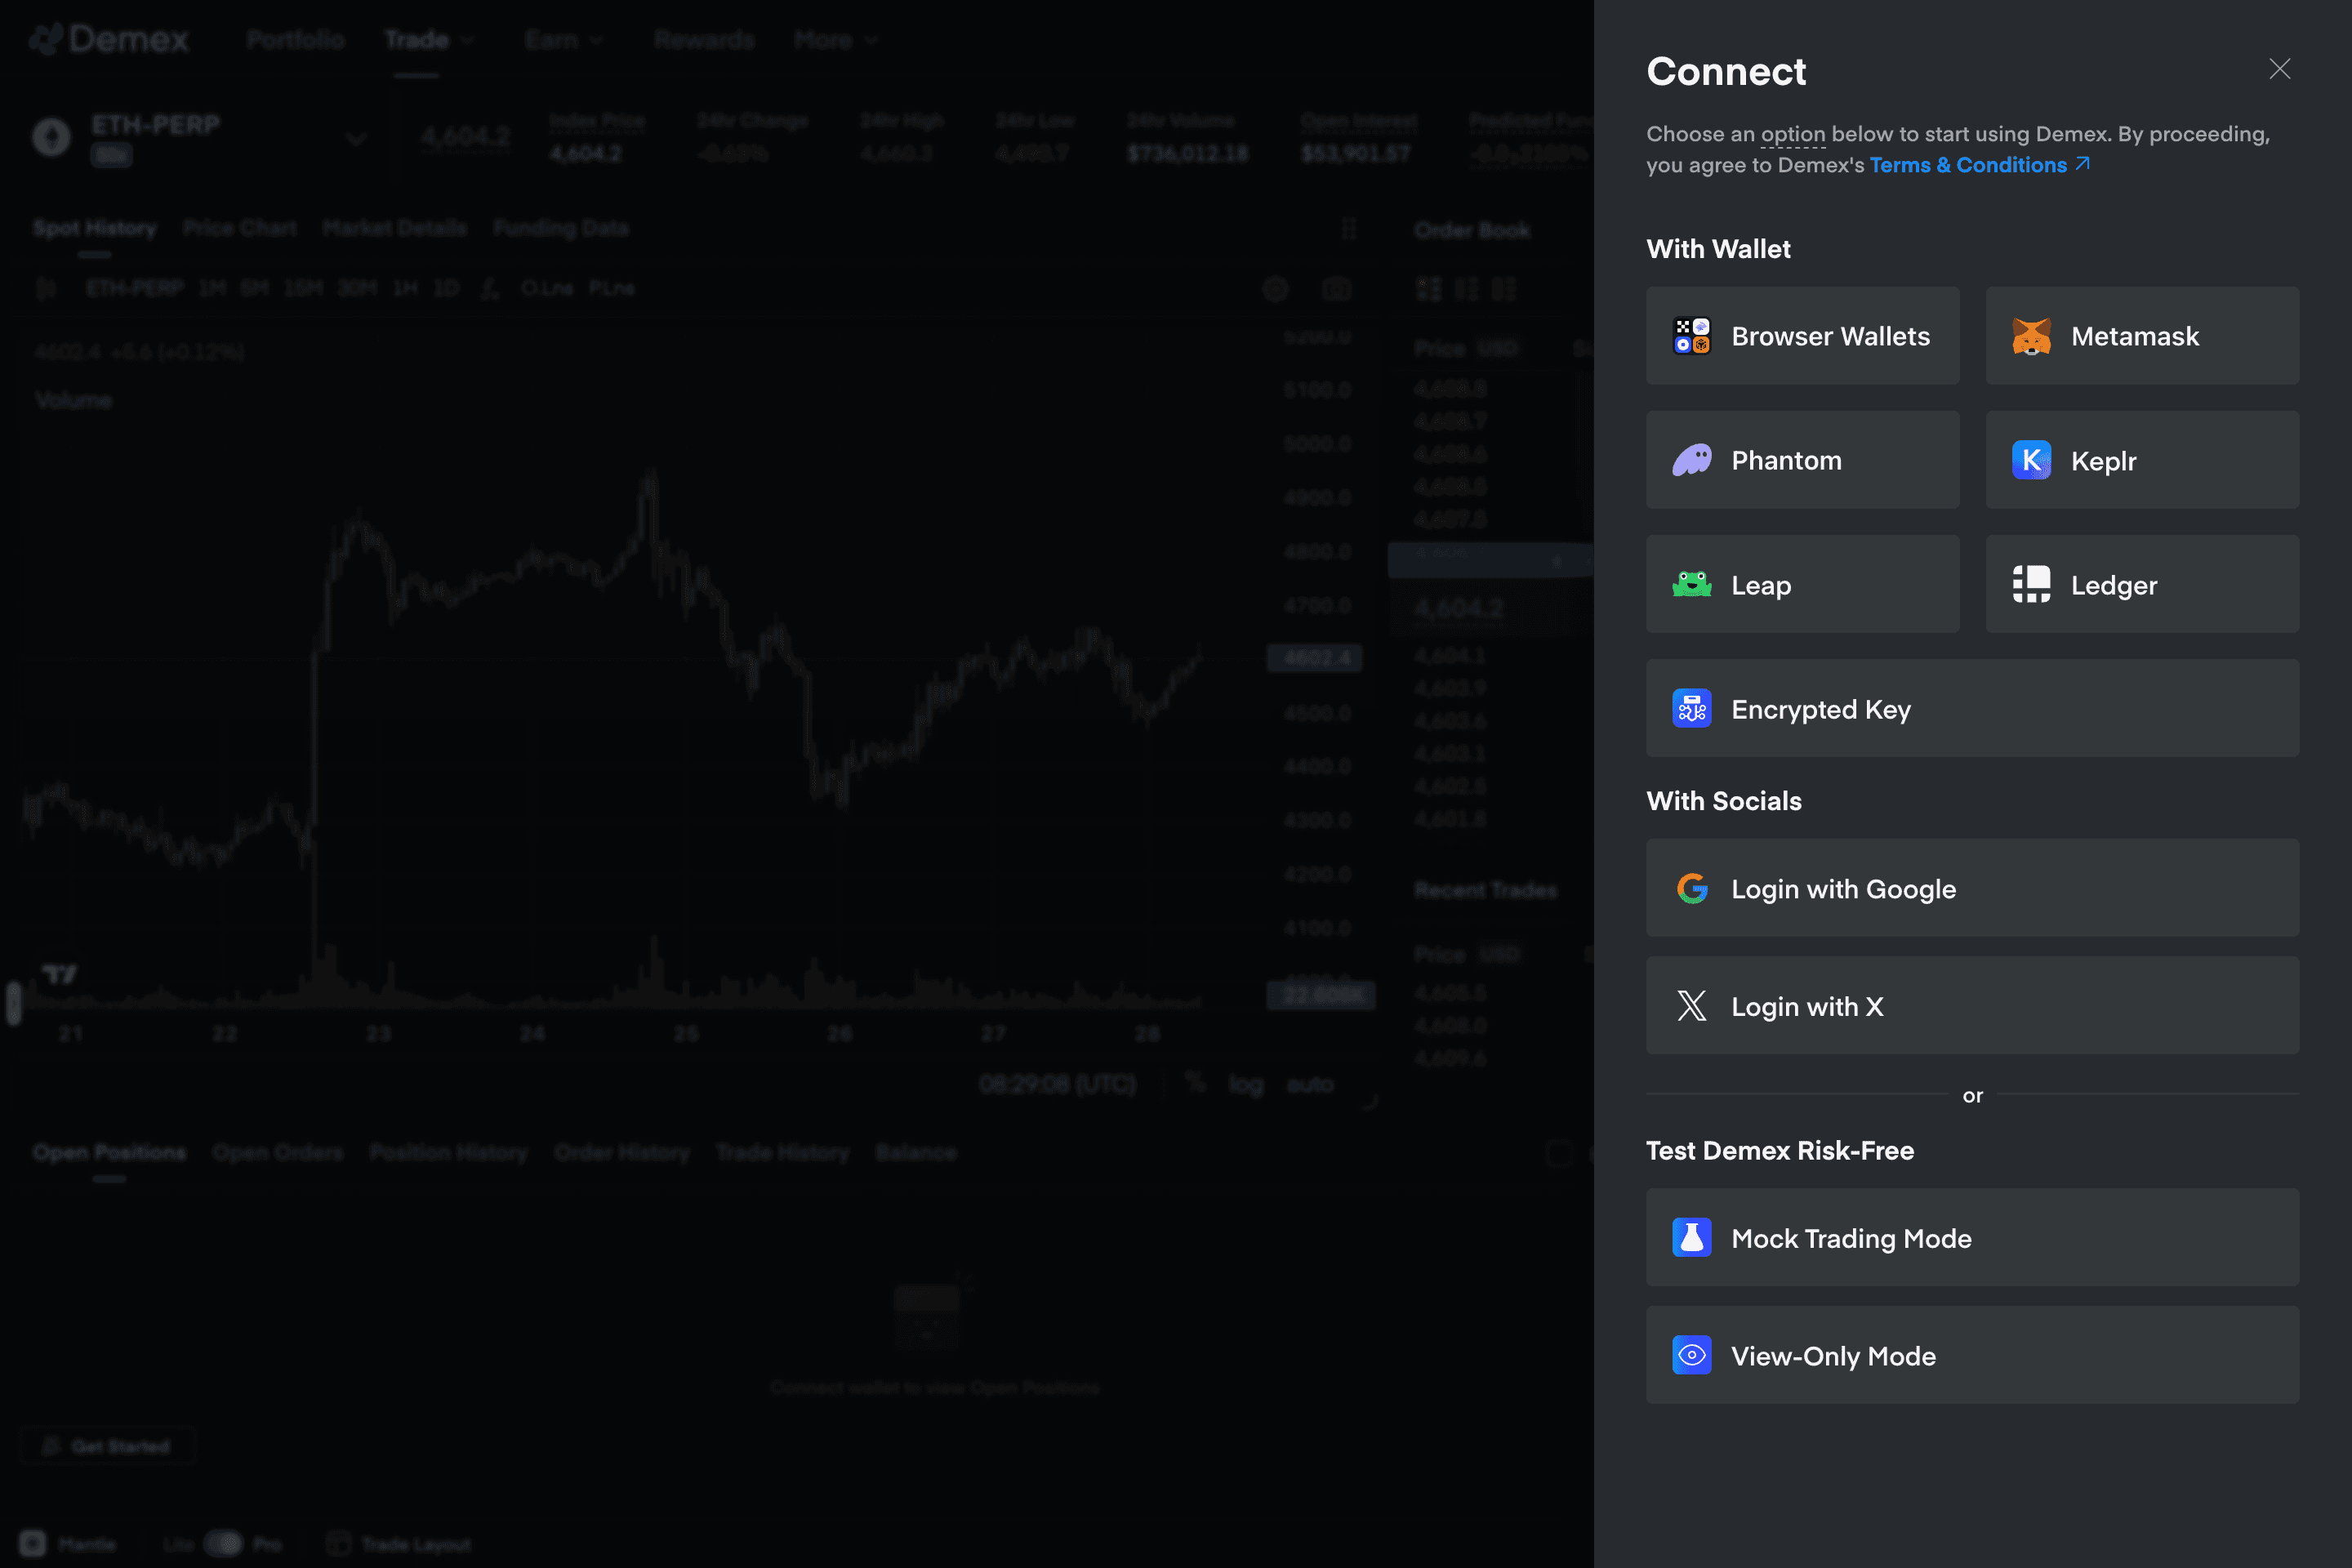Open the Price Chart tab
The image size is (2352, 1568).
point(240,228)
